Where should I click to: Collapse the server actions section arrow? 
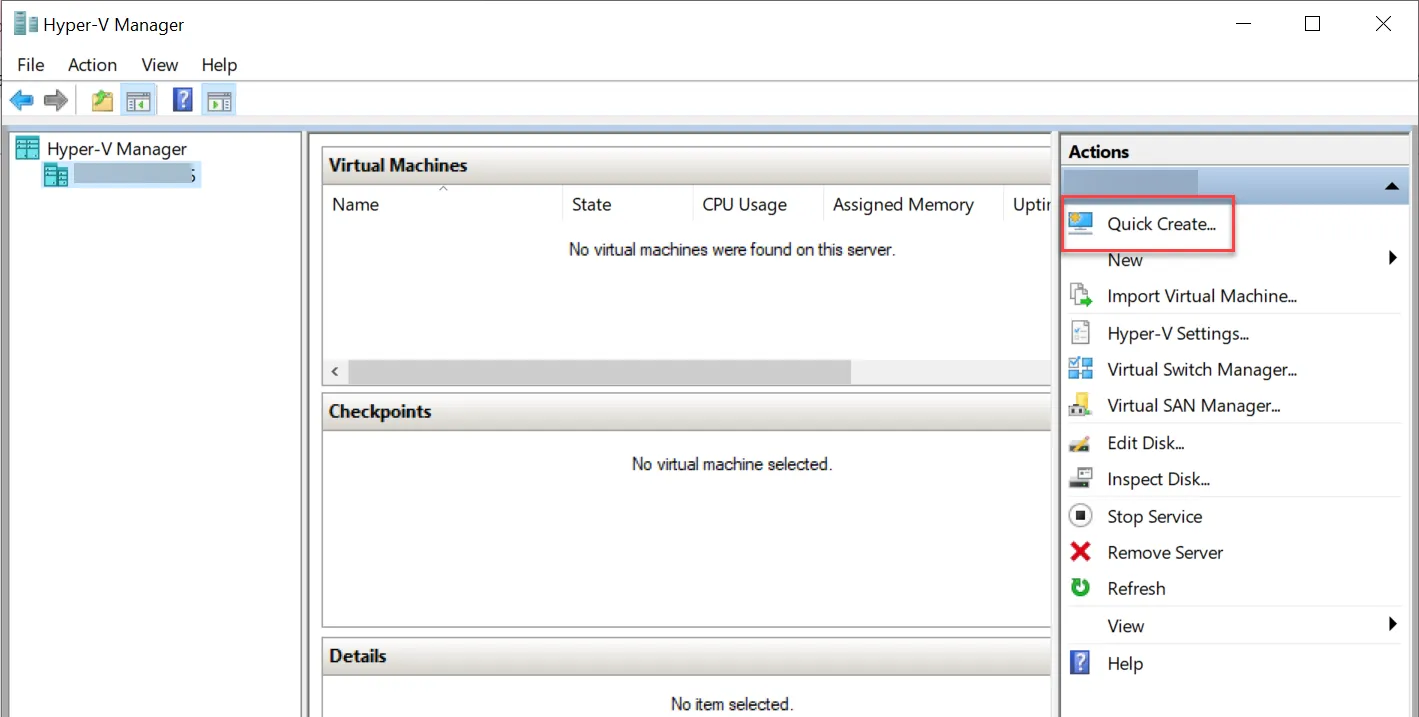1391,187
